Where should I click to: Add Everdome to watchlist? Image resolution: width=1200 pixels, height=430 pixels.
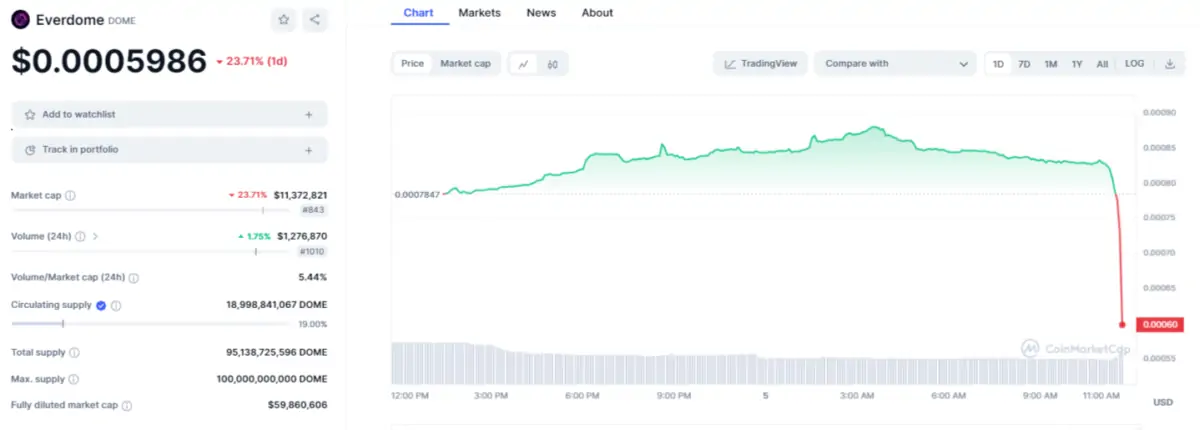click(169, 115)
